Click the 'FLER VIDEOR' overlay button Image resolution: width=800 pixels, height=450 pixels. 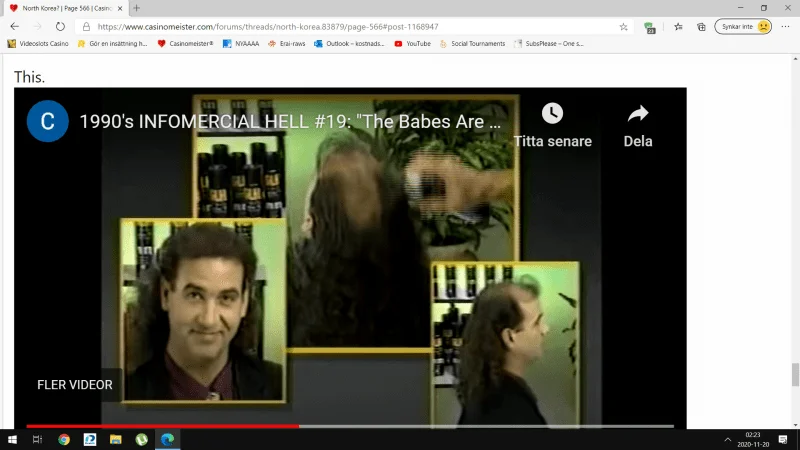pos(74,385)
